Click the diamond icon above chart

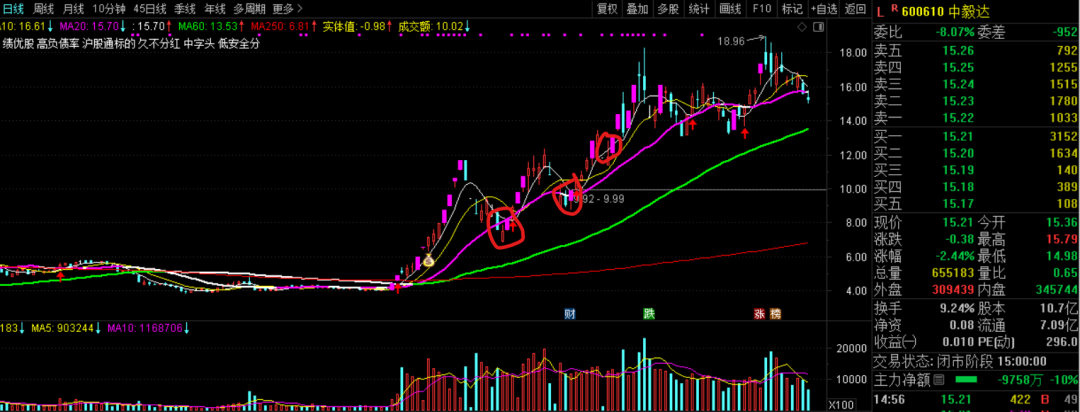tap(801, 26)
